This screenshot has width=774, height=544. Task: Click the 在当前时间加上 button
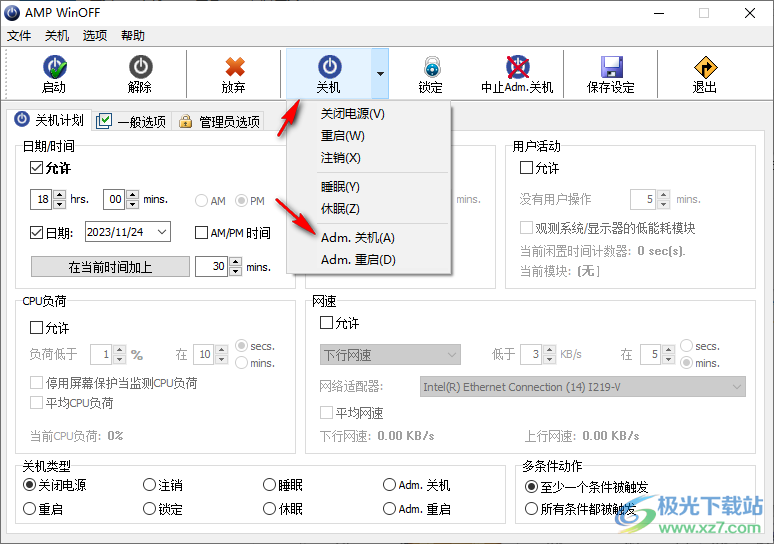coord(110,267)
